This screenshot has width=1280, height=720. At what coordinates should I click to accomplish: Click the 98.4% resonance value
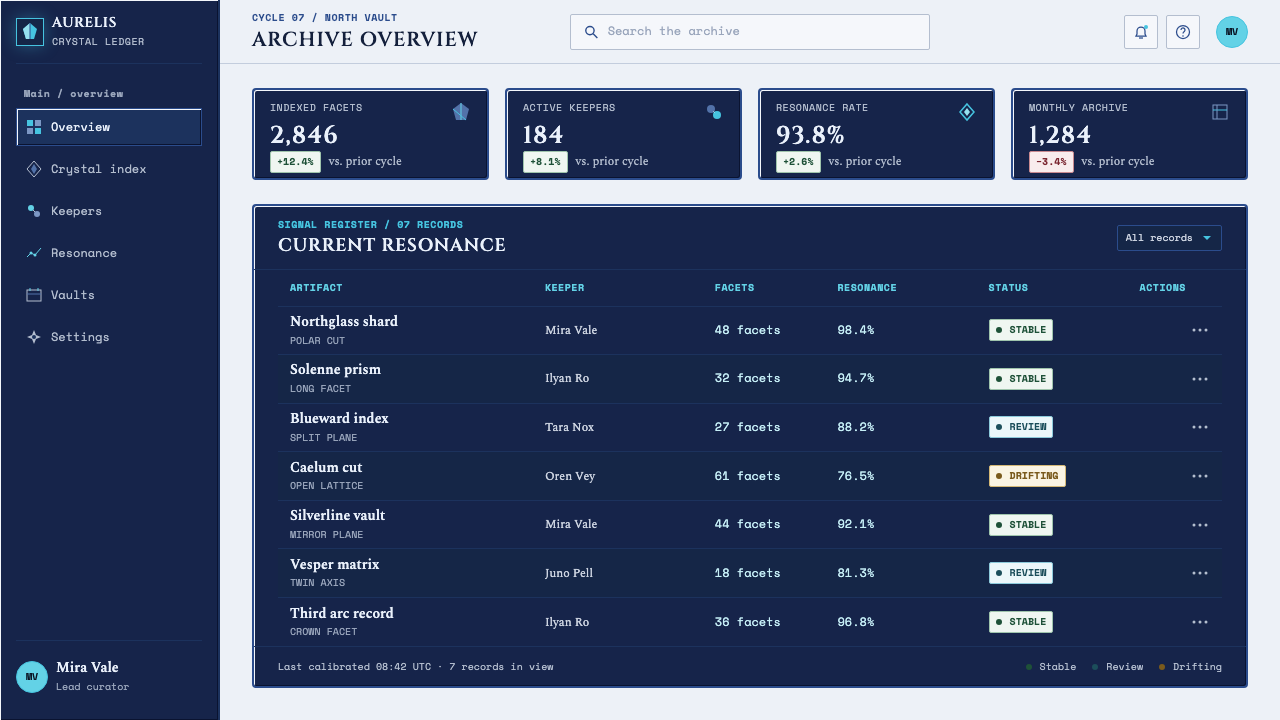tap(856, 330)
